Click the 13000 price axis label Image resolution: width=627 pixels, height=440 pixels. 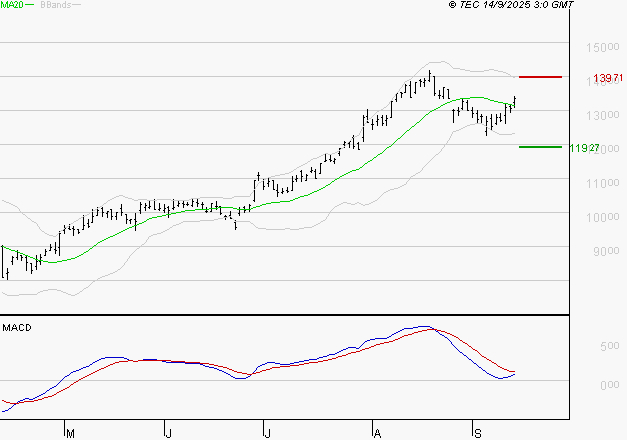point(603,115)
